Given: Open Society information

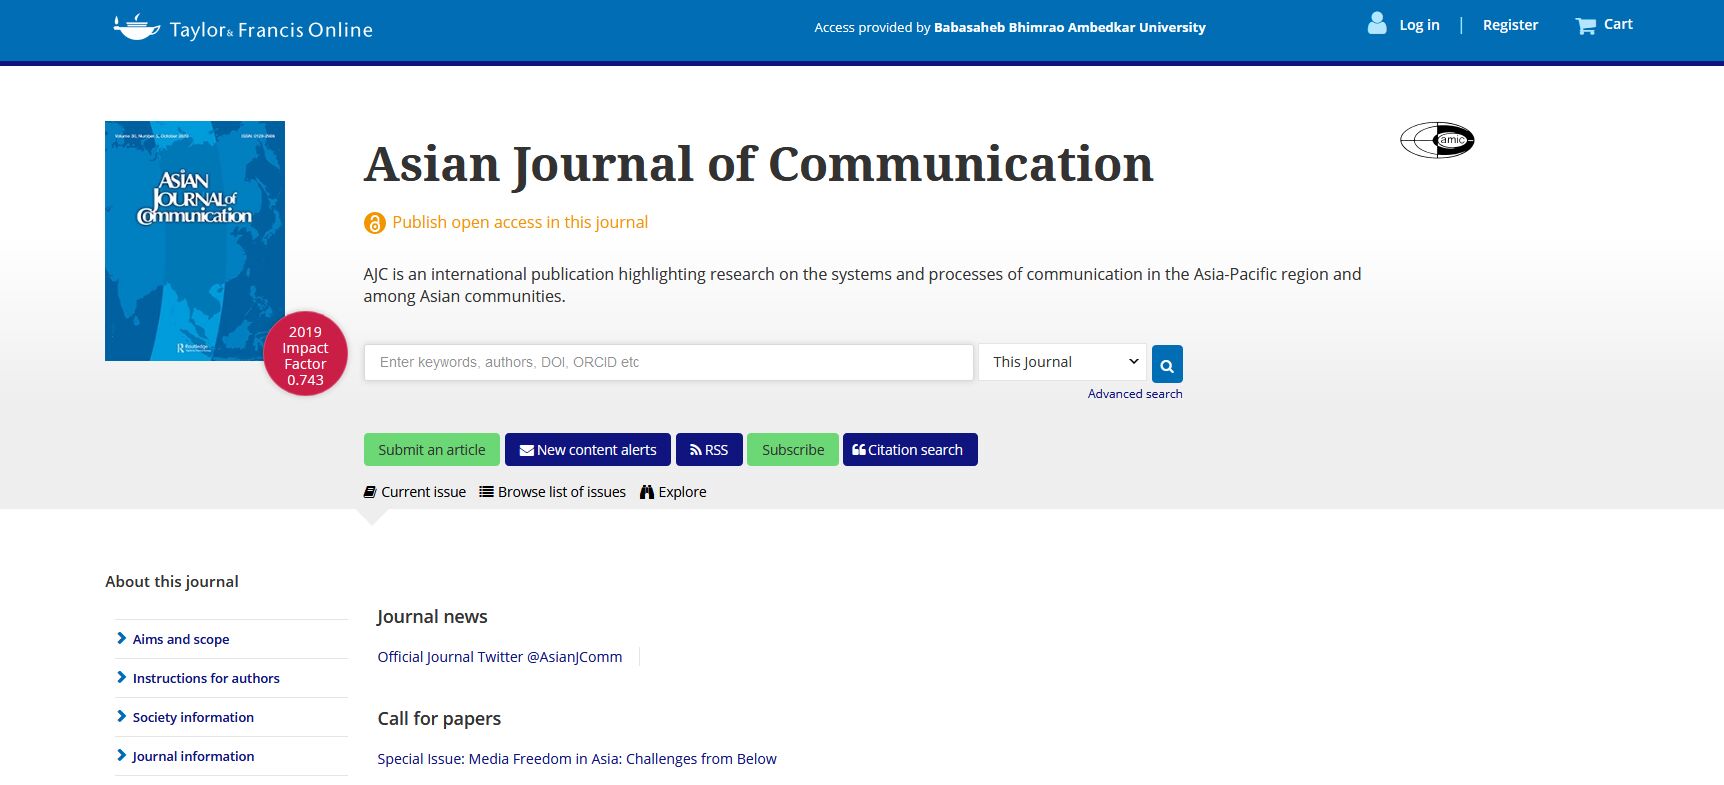Looking at the screenshot, I should click(193, 717).
